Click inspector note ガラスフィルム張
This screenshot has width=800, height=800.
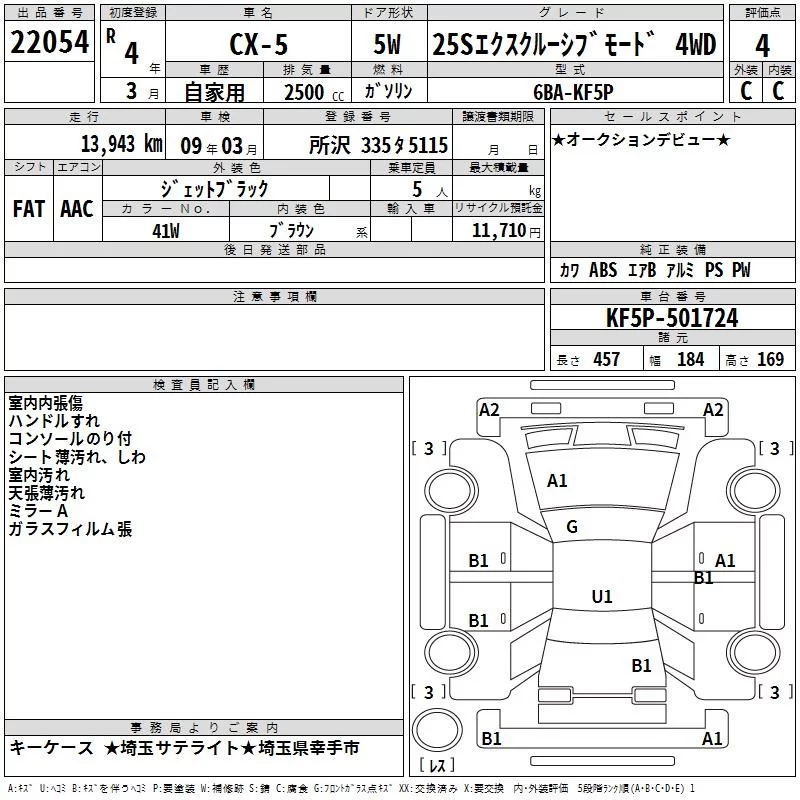[x=70, y=529]
